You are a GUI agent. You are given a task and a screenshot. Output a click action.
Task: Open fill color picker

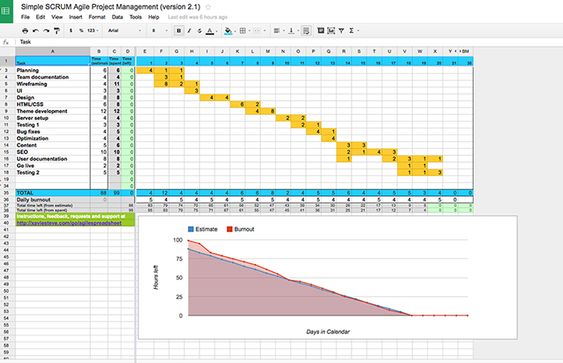[x=228, y=31]
